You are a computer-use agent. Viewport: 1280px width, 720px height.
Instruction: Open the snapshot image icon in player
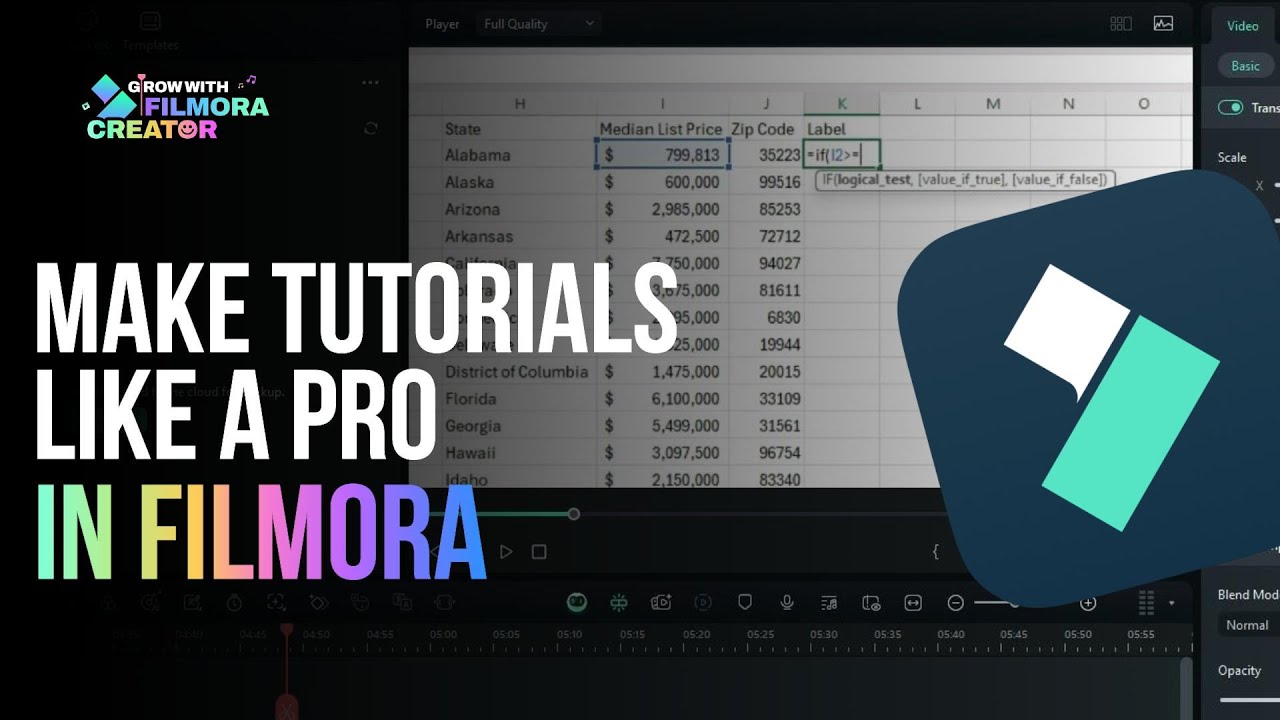(x=1163, y=24)
